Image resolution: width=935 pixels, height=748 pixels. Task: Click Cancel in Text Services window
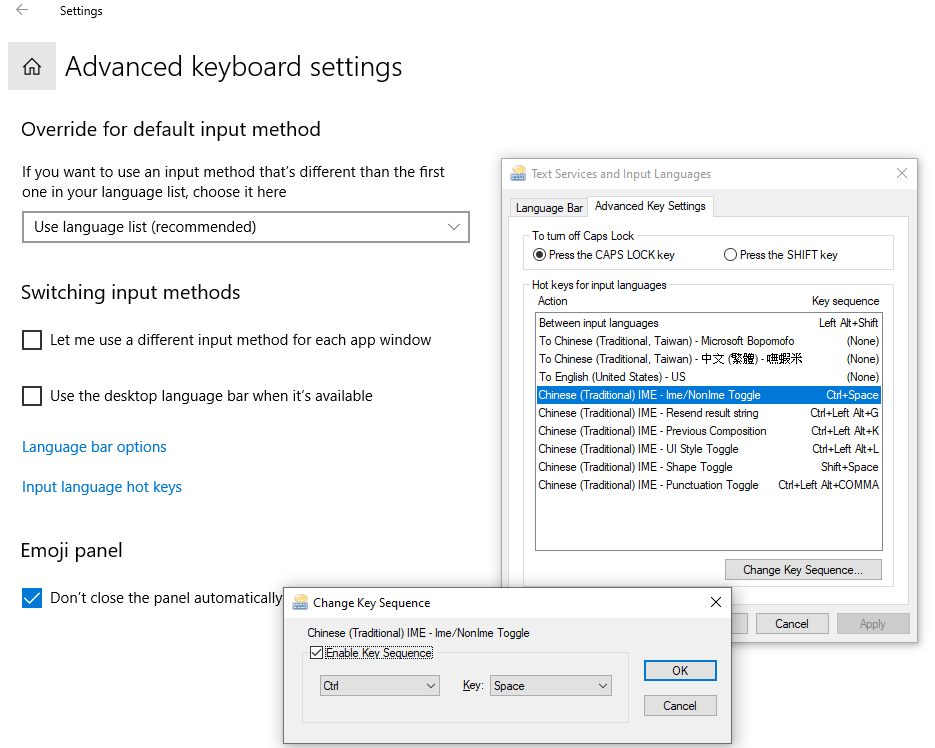pyautogui.click(x=792, y=623)
